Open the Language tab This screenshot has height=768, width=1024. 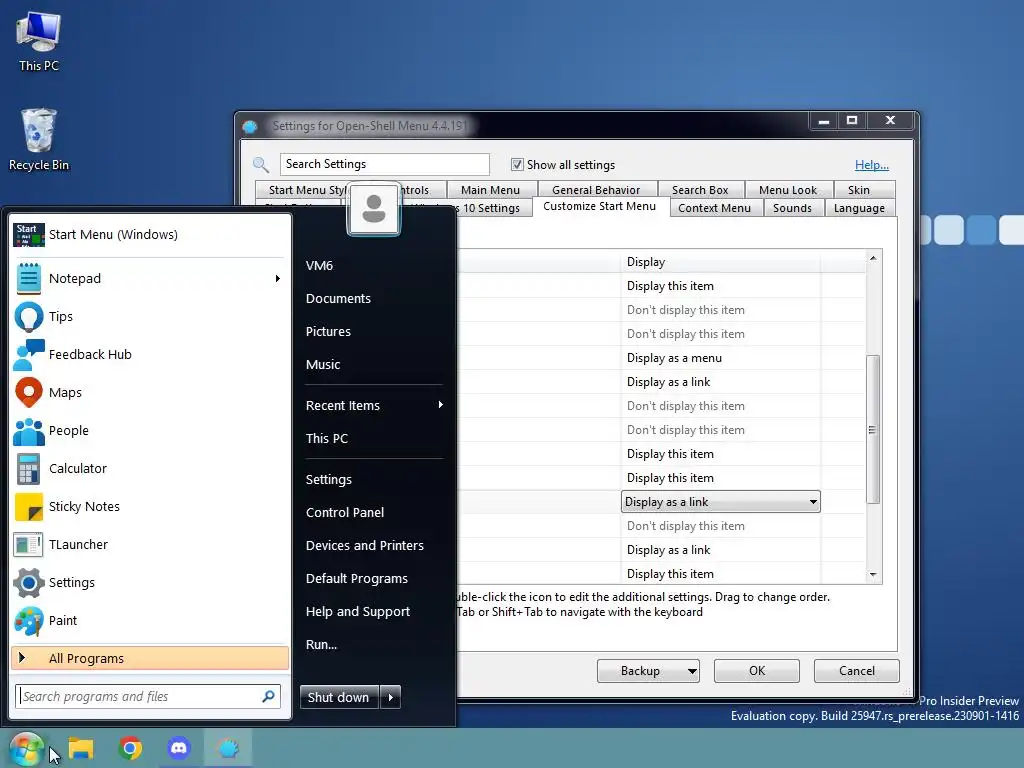click(859, 208)
